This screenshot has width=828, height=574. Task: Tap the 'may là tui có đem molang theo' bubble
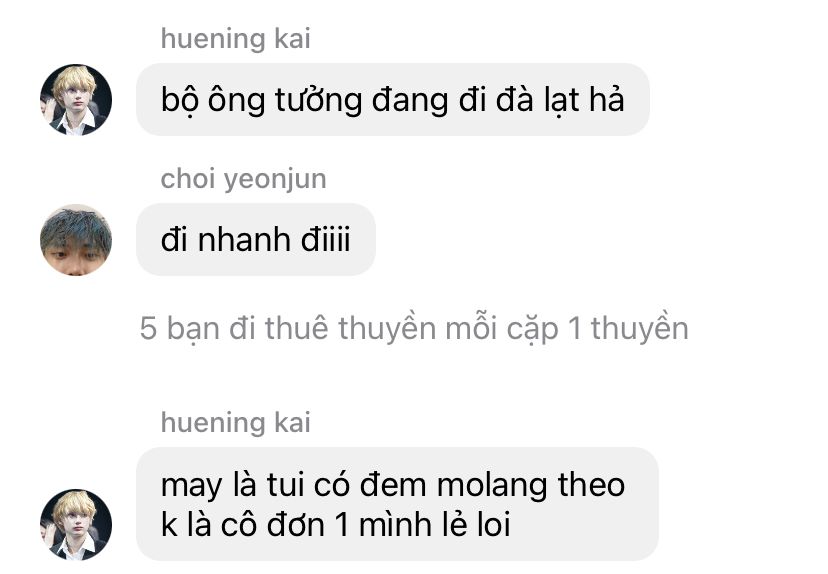click(x=397, y=504)
